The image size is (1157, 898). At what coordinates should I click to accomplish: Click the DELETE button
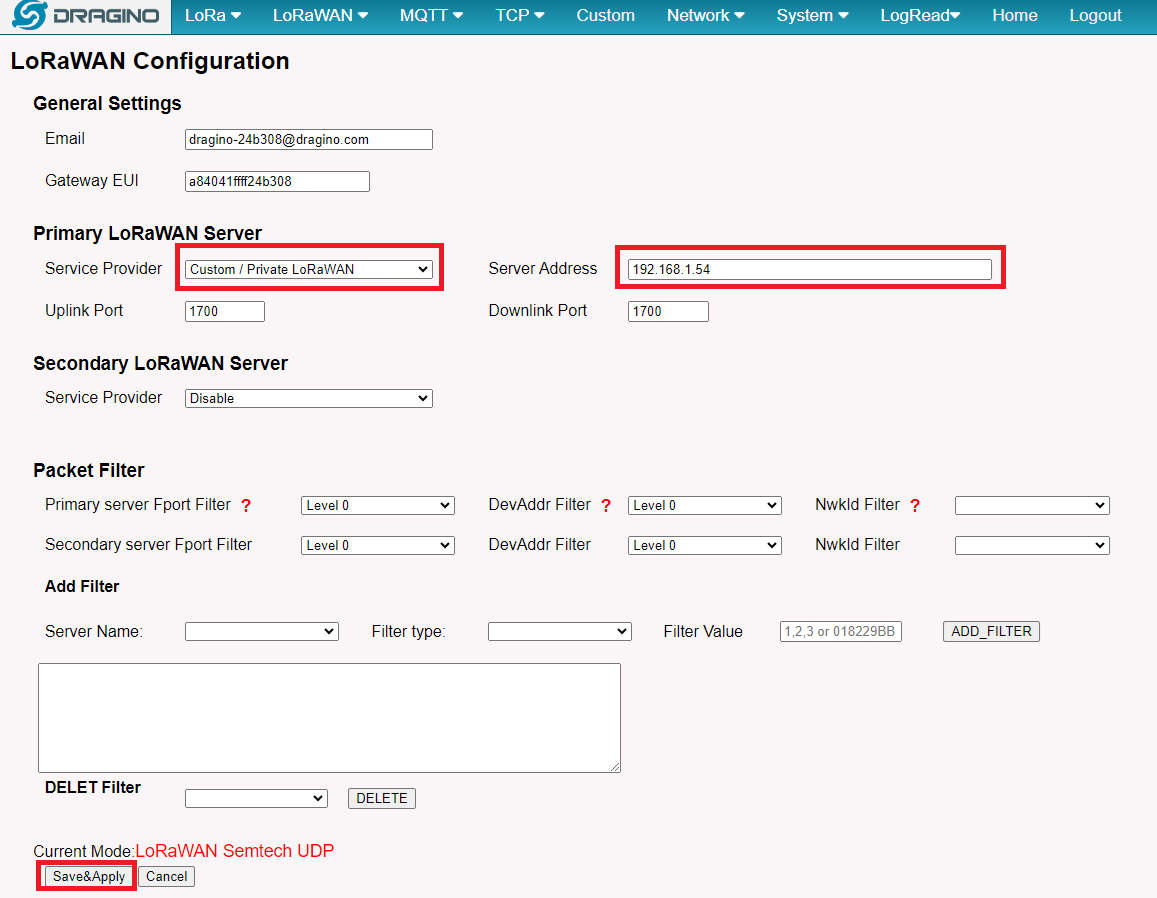[x=381, y=798]
